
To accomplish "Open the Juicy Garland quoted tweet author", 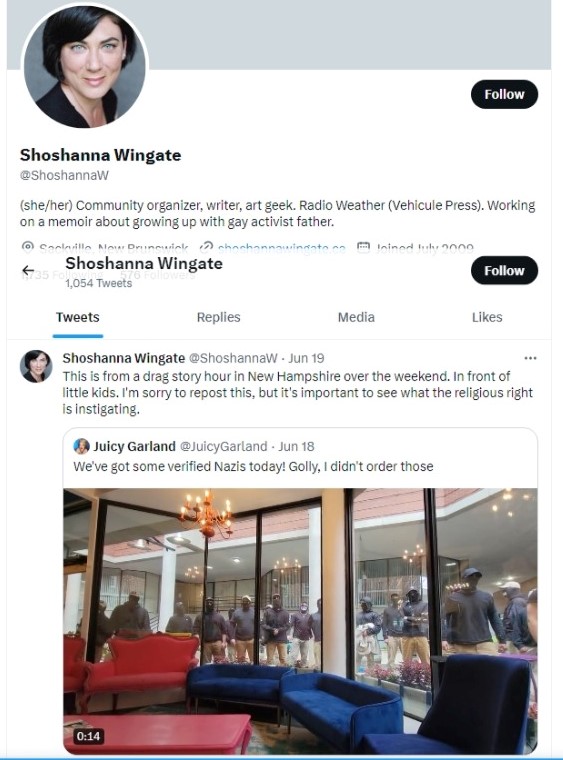I will (134, 446).
